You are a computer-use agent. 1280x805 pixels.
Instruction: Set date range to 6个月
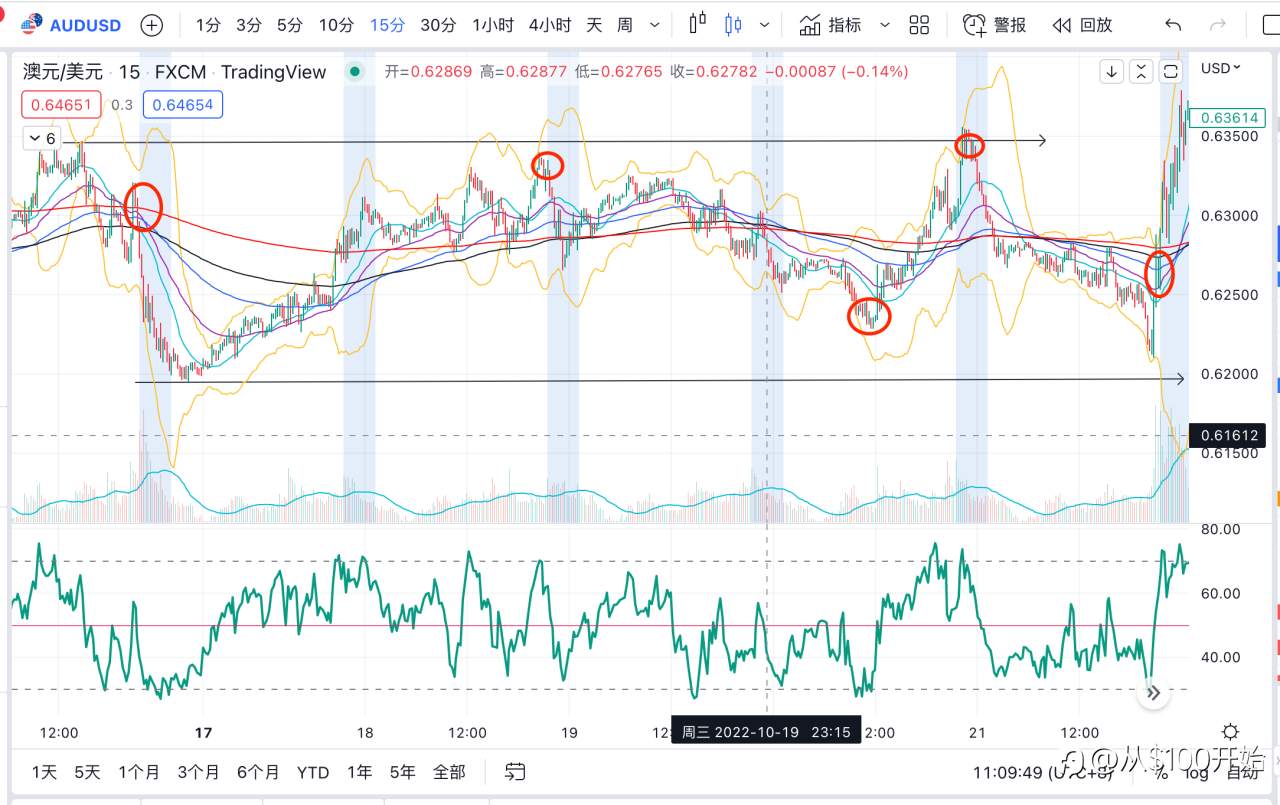(x=258, y=772)
